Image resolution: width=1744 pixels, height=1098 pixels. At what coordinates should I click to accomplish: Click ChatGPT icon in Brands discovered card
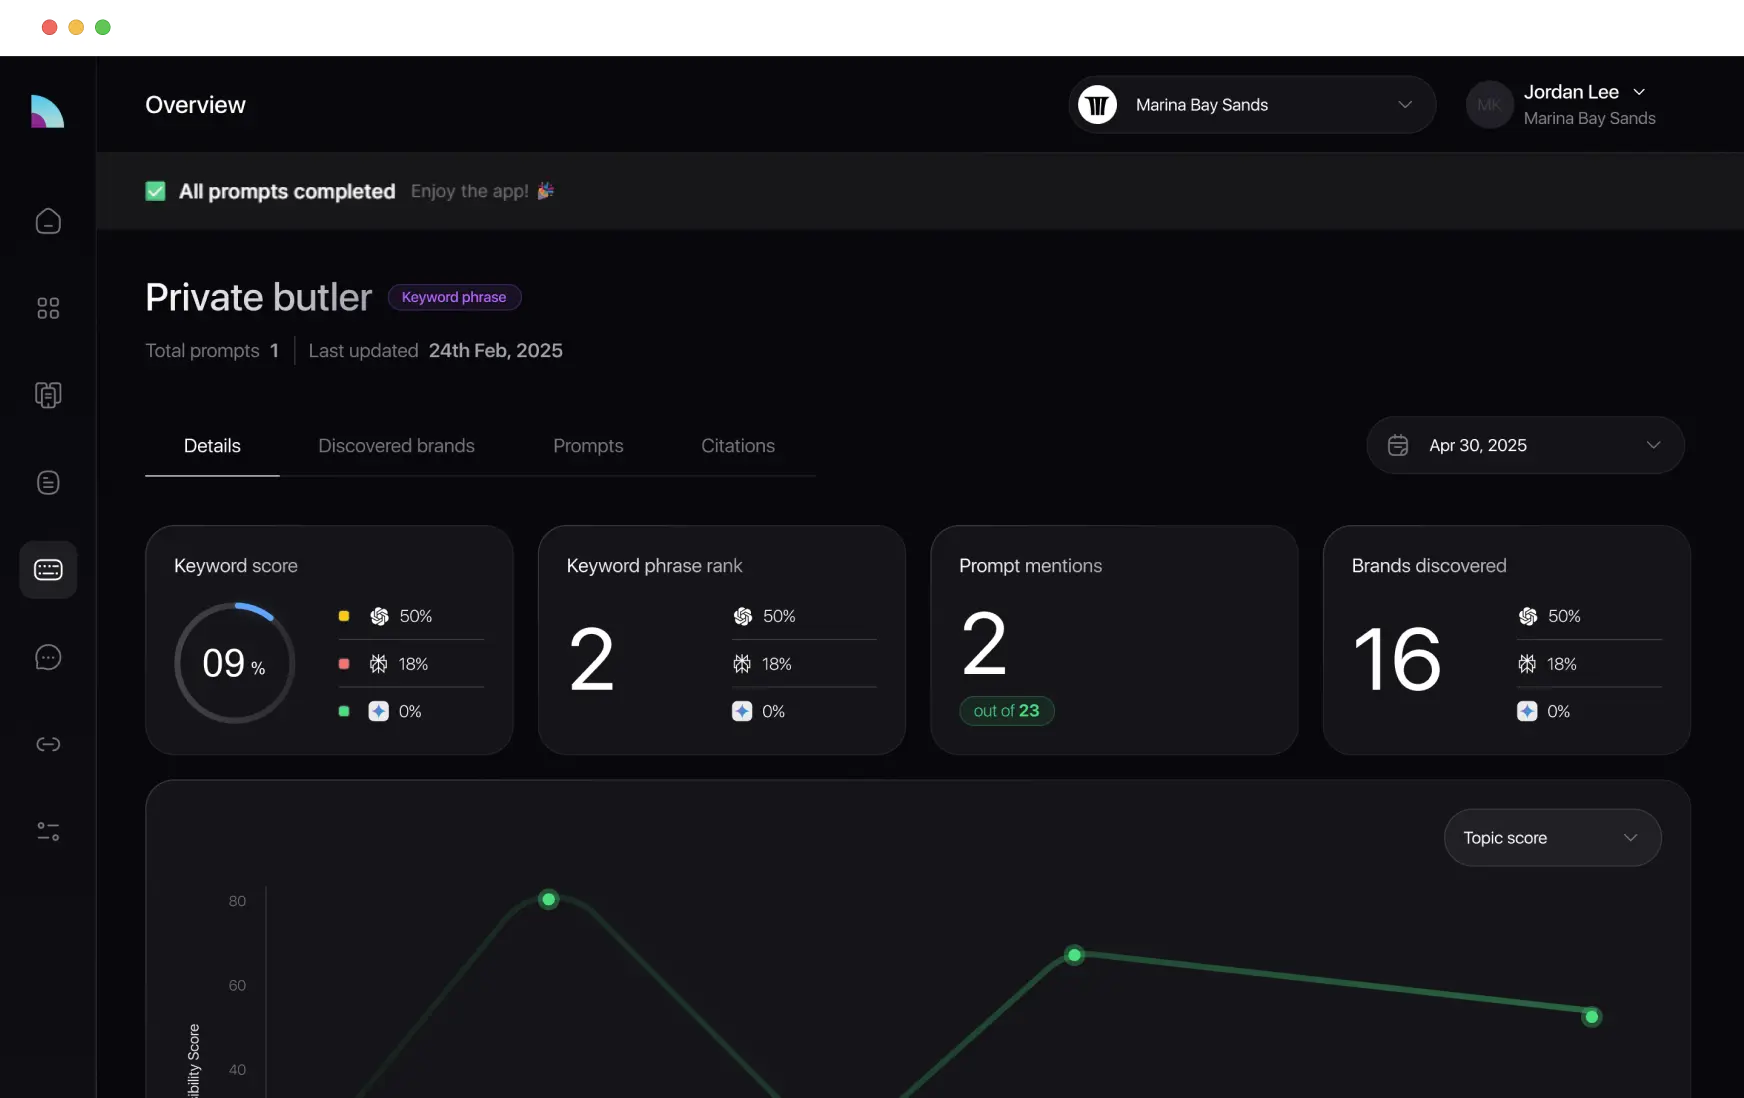tap(1528, 616)
